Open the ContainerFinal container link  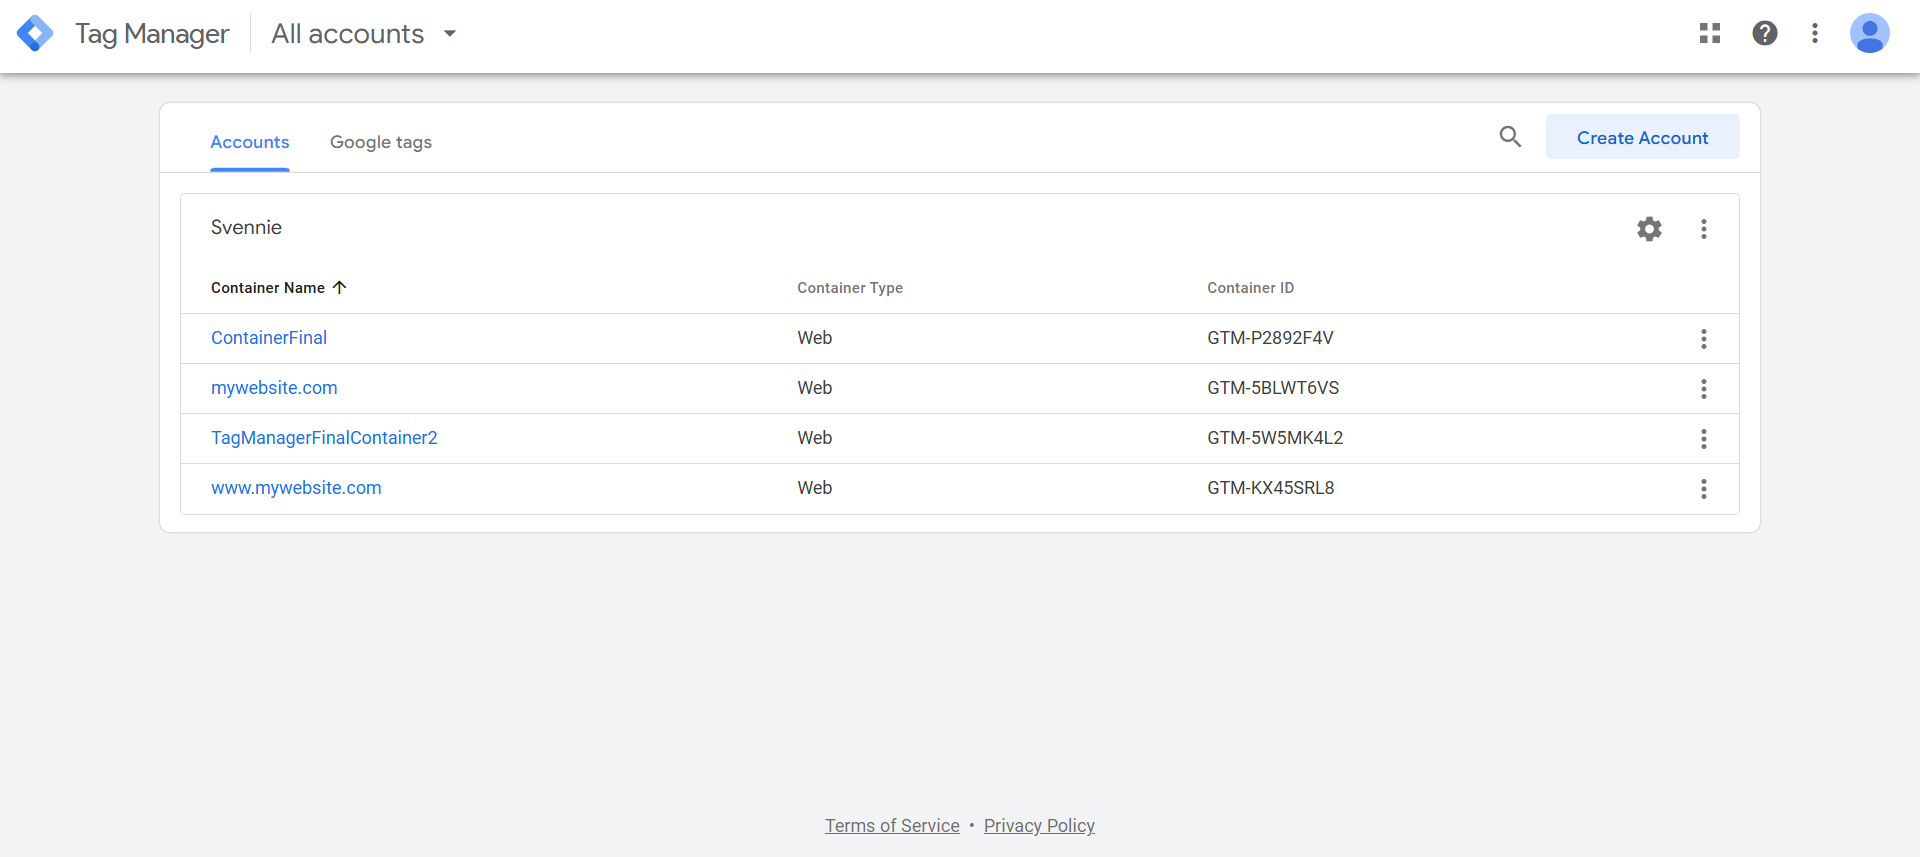[x=269, y=338]
